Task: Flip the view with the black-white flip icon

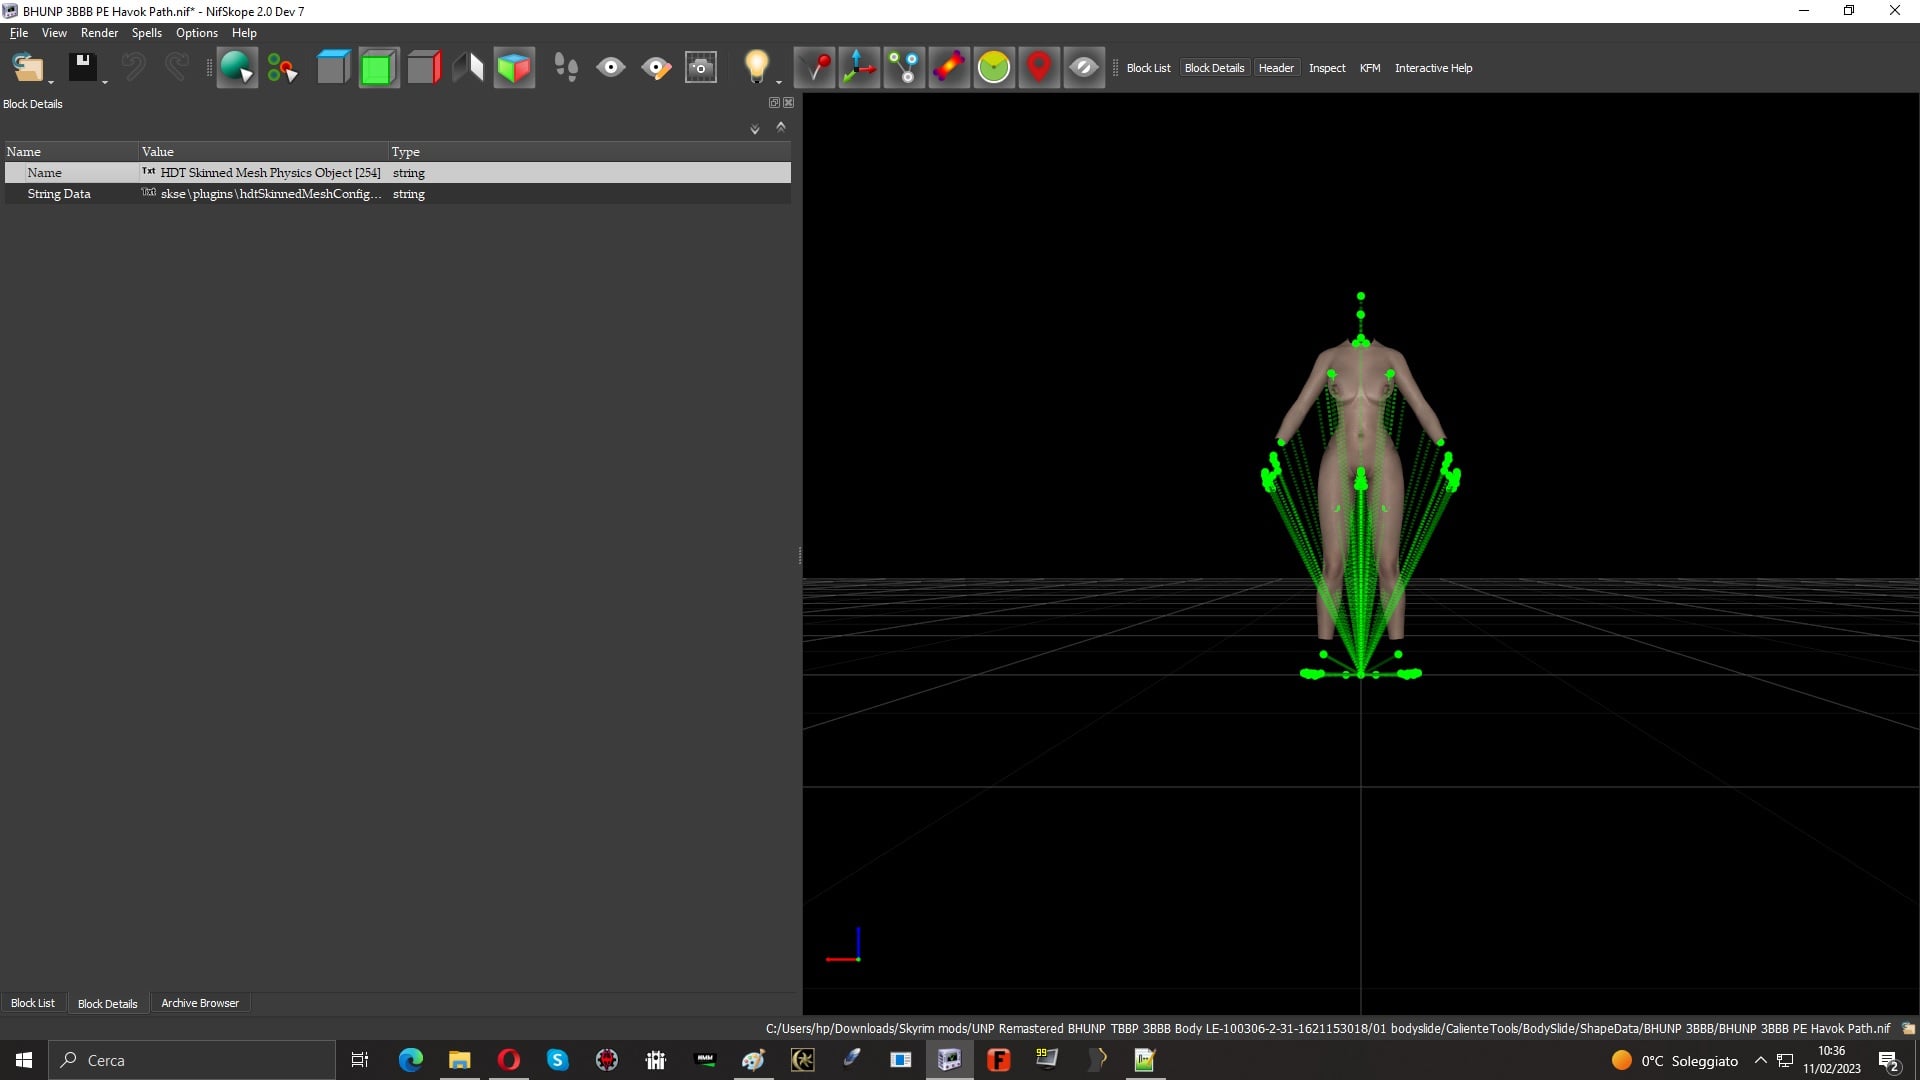Action: (468, 68)
